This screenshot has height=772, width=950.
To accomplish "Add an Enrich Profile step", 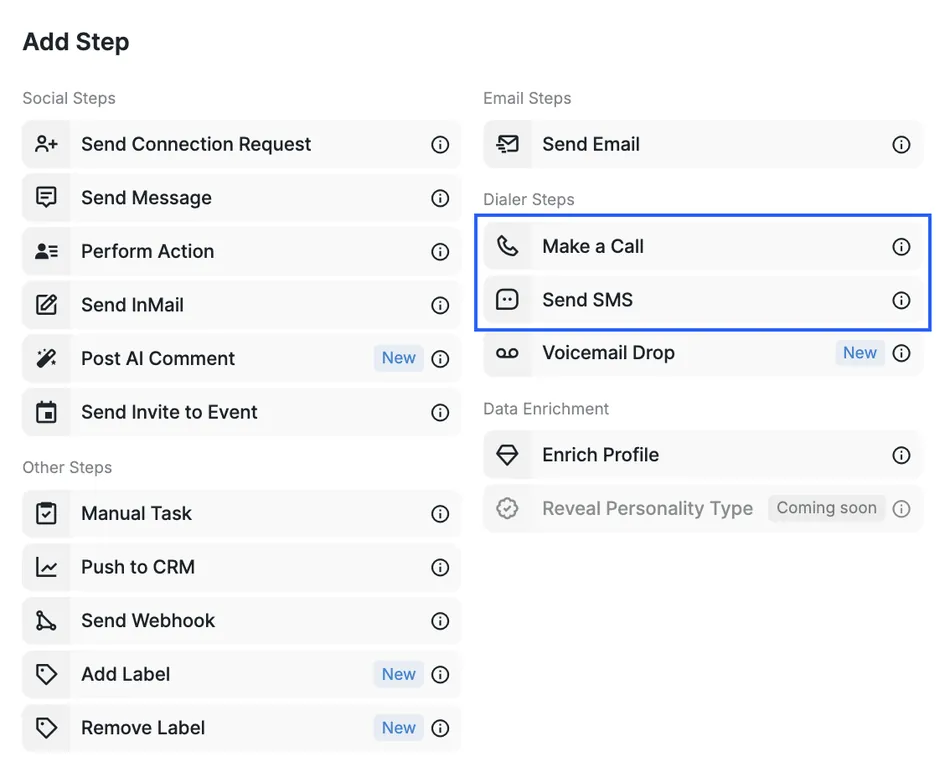I will [x=703, y=454].
